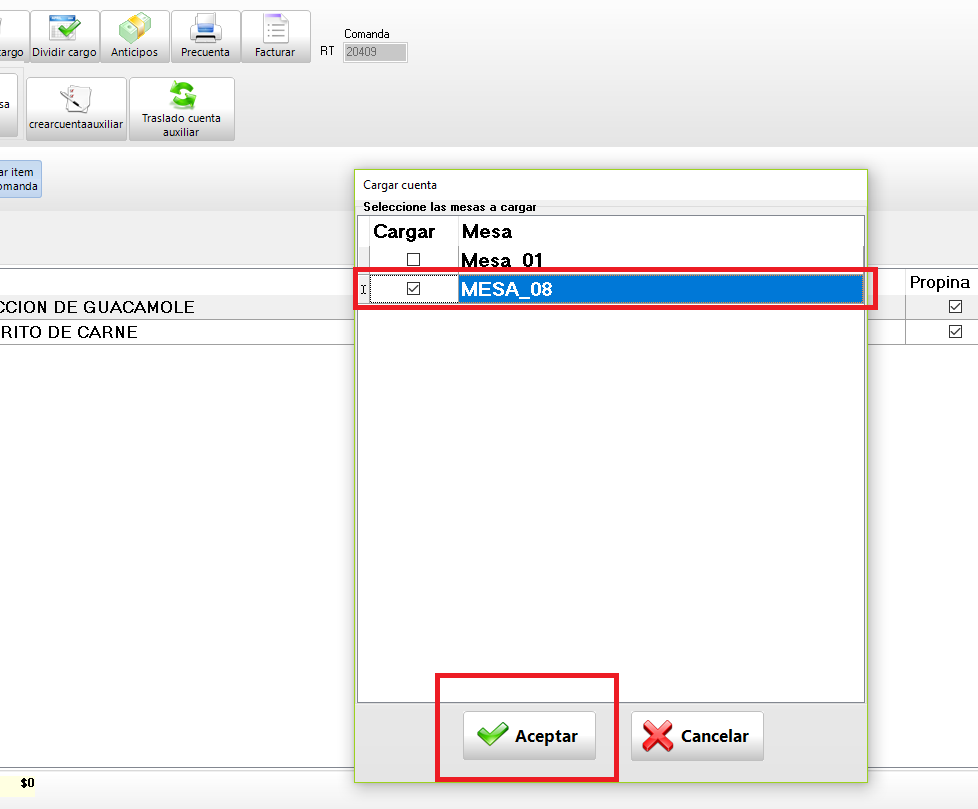
Task: Select the MESA_08 row name
Action: pyautogui.click(x=507, y=290)
